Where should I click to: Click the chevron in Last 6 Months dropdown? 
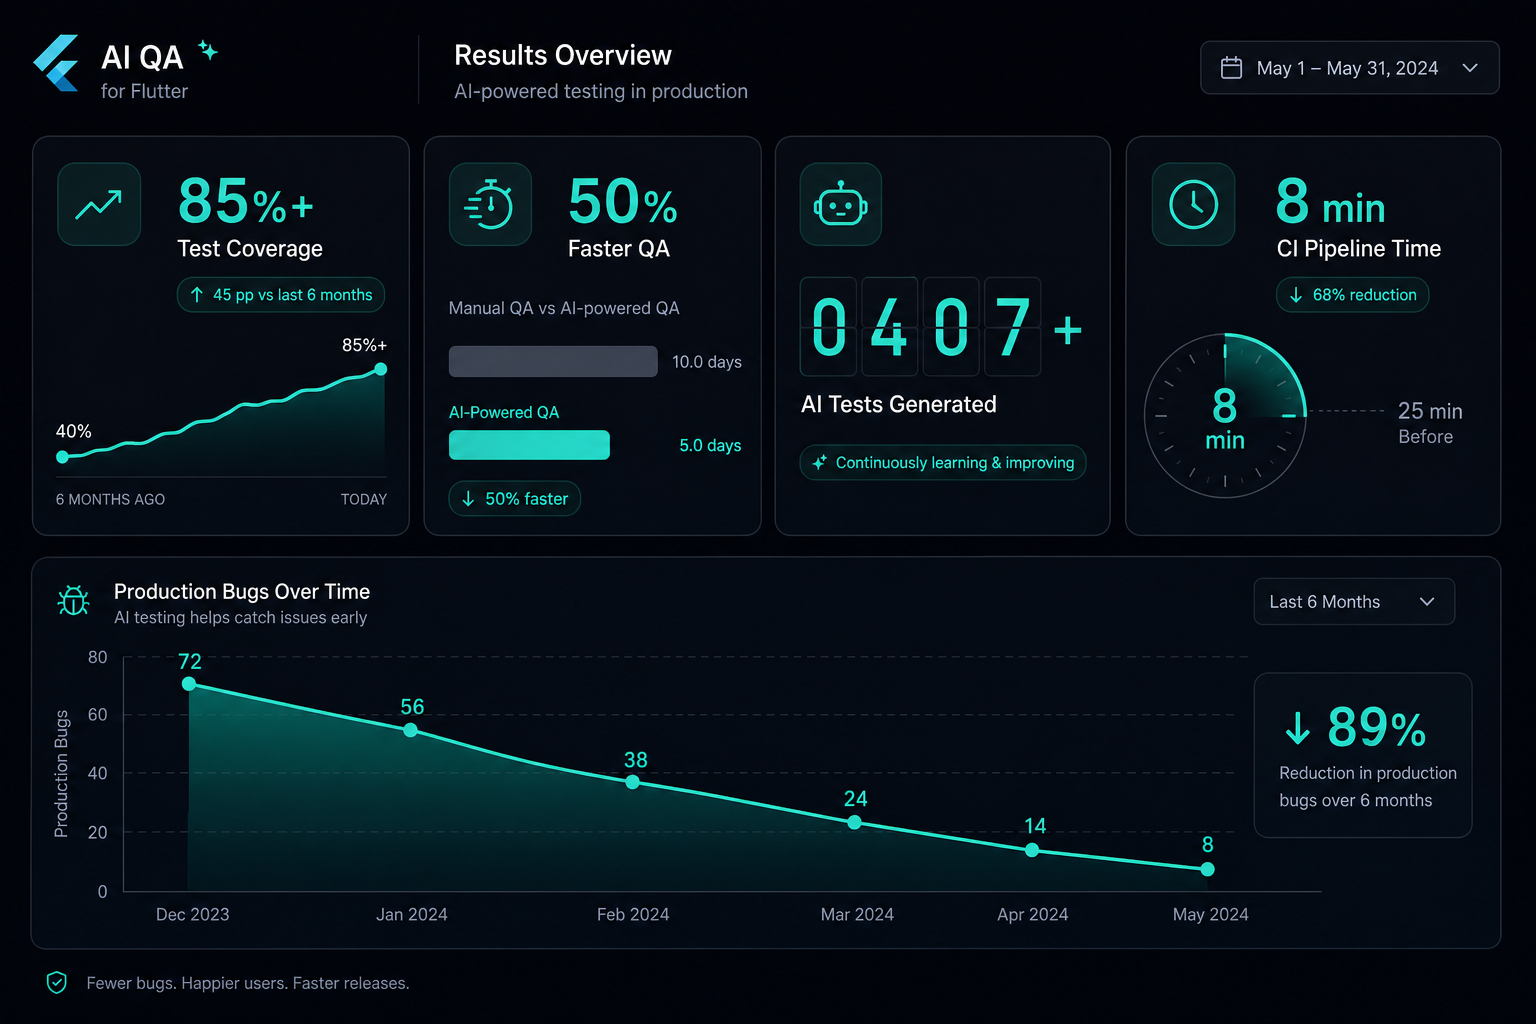click(1427, 602)
